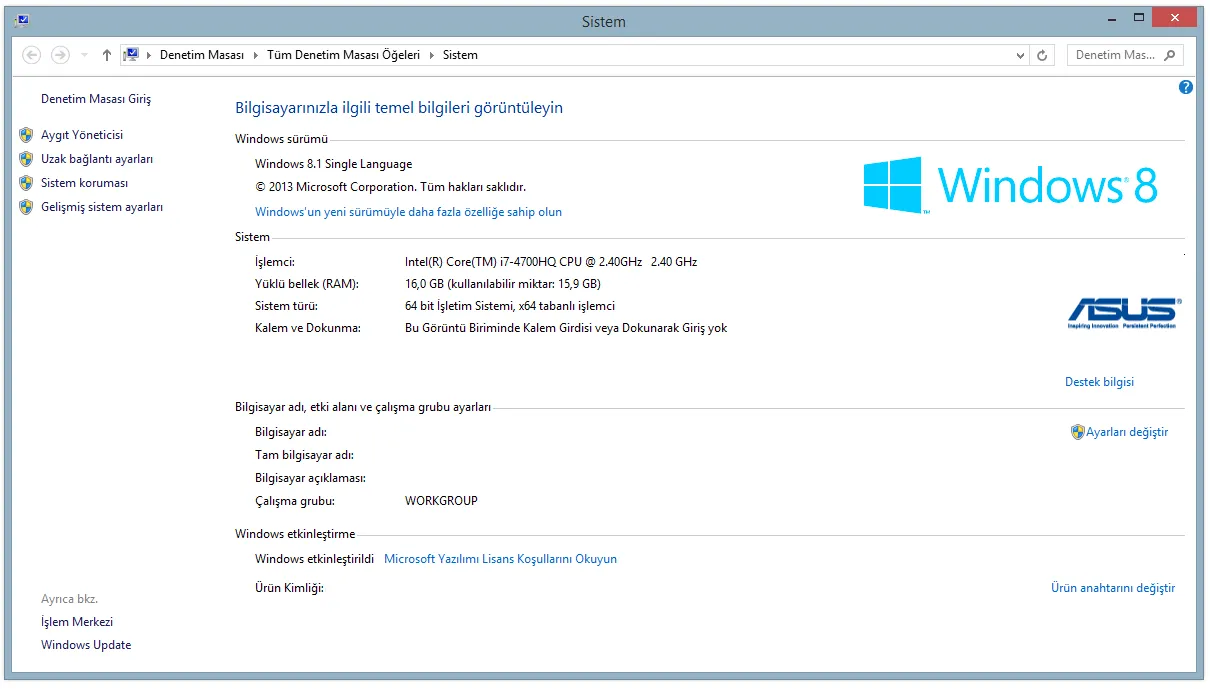The width and height of the screenshot is (1210, 689).
Task: Open Windows Update link
Action: [86, 645]
